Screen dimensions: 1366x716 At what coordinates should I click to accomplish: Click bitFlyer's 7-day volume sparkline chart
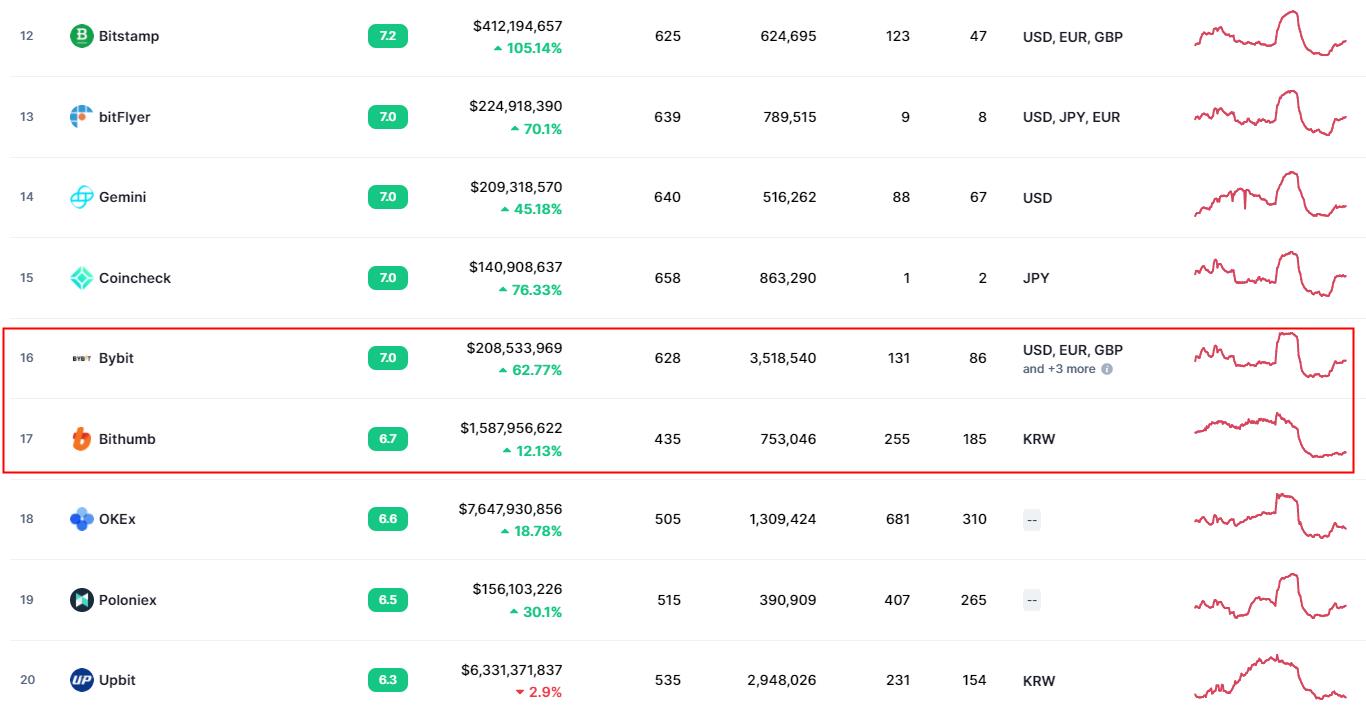1271,113
